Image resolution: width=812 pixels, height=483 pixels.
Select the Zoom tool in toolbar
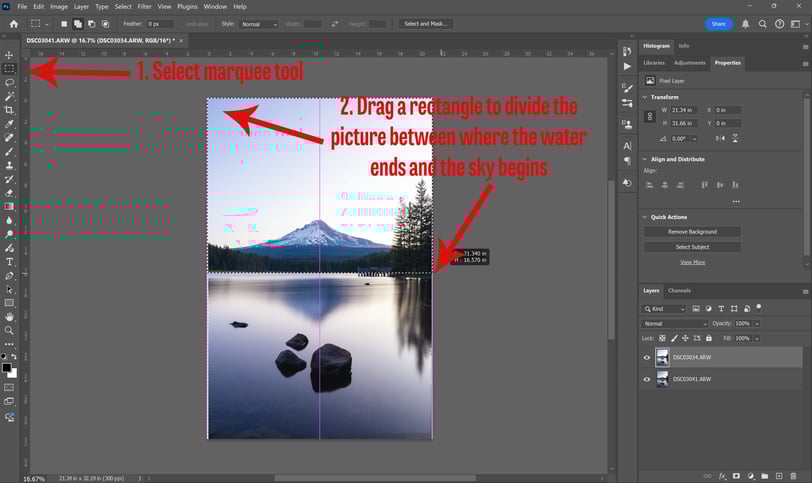pyautogui.click(x=9, y=330)
